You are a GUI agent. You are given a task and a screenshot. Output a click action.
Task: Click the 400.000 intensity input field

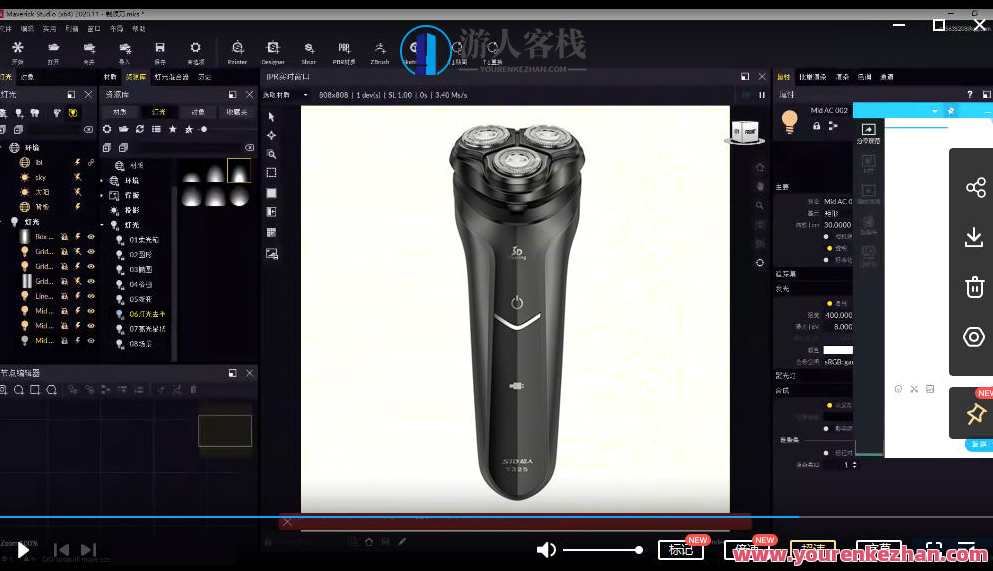(x=838, y=315)
